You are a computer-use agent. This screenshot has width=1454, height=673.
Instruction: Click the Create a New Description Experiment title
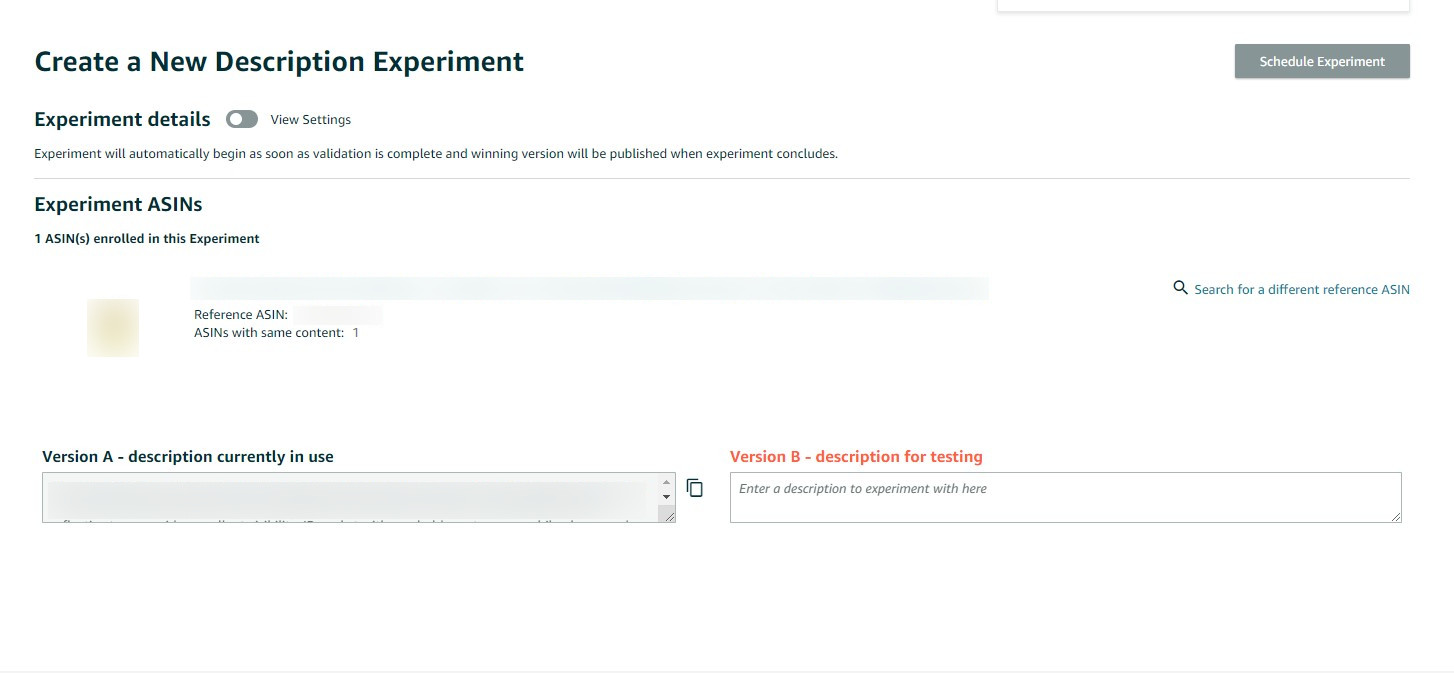click(x=279, y=62)
